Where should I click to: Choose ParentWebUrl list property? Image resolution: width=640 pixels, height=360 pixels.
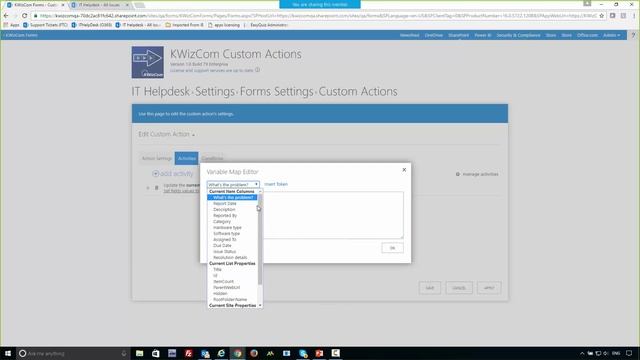coord(227,287)
